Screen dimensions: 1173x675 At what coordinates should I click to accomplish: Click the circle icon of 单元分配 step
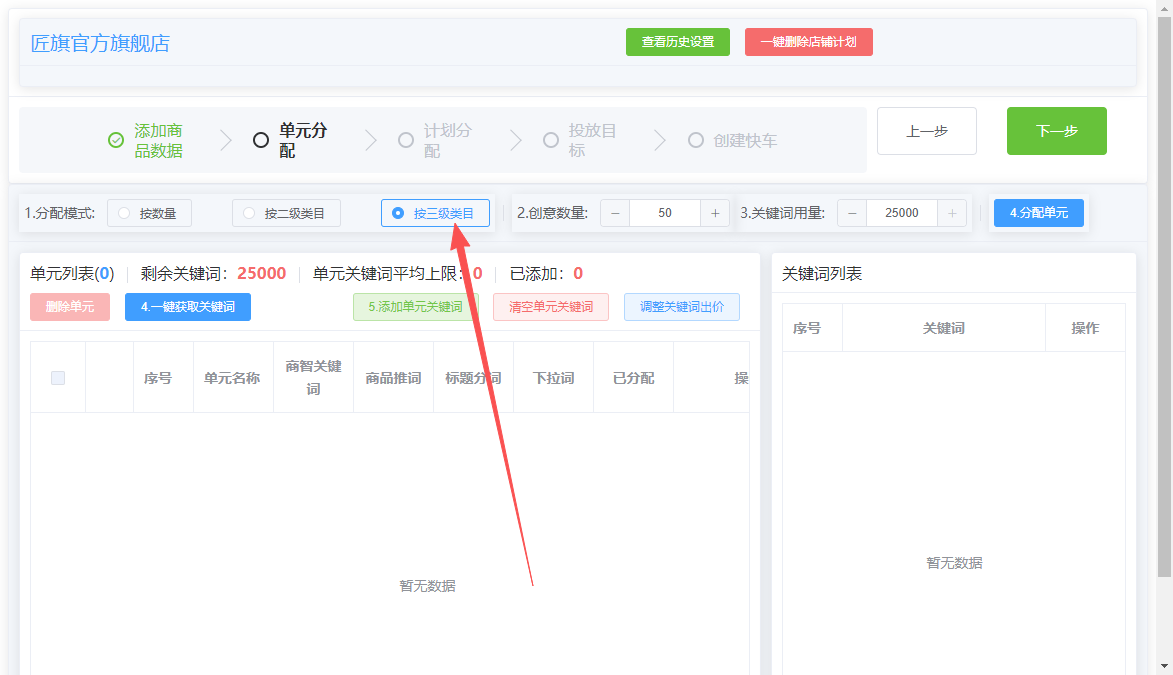260,140
